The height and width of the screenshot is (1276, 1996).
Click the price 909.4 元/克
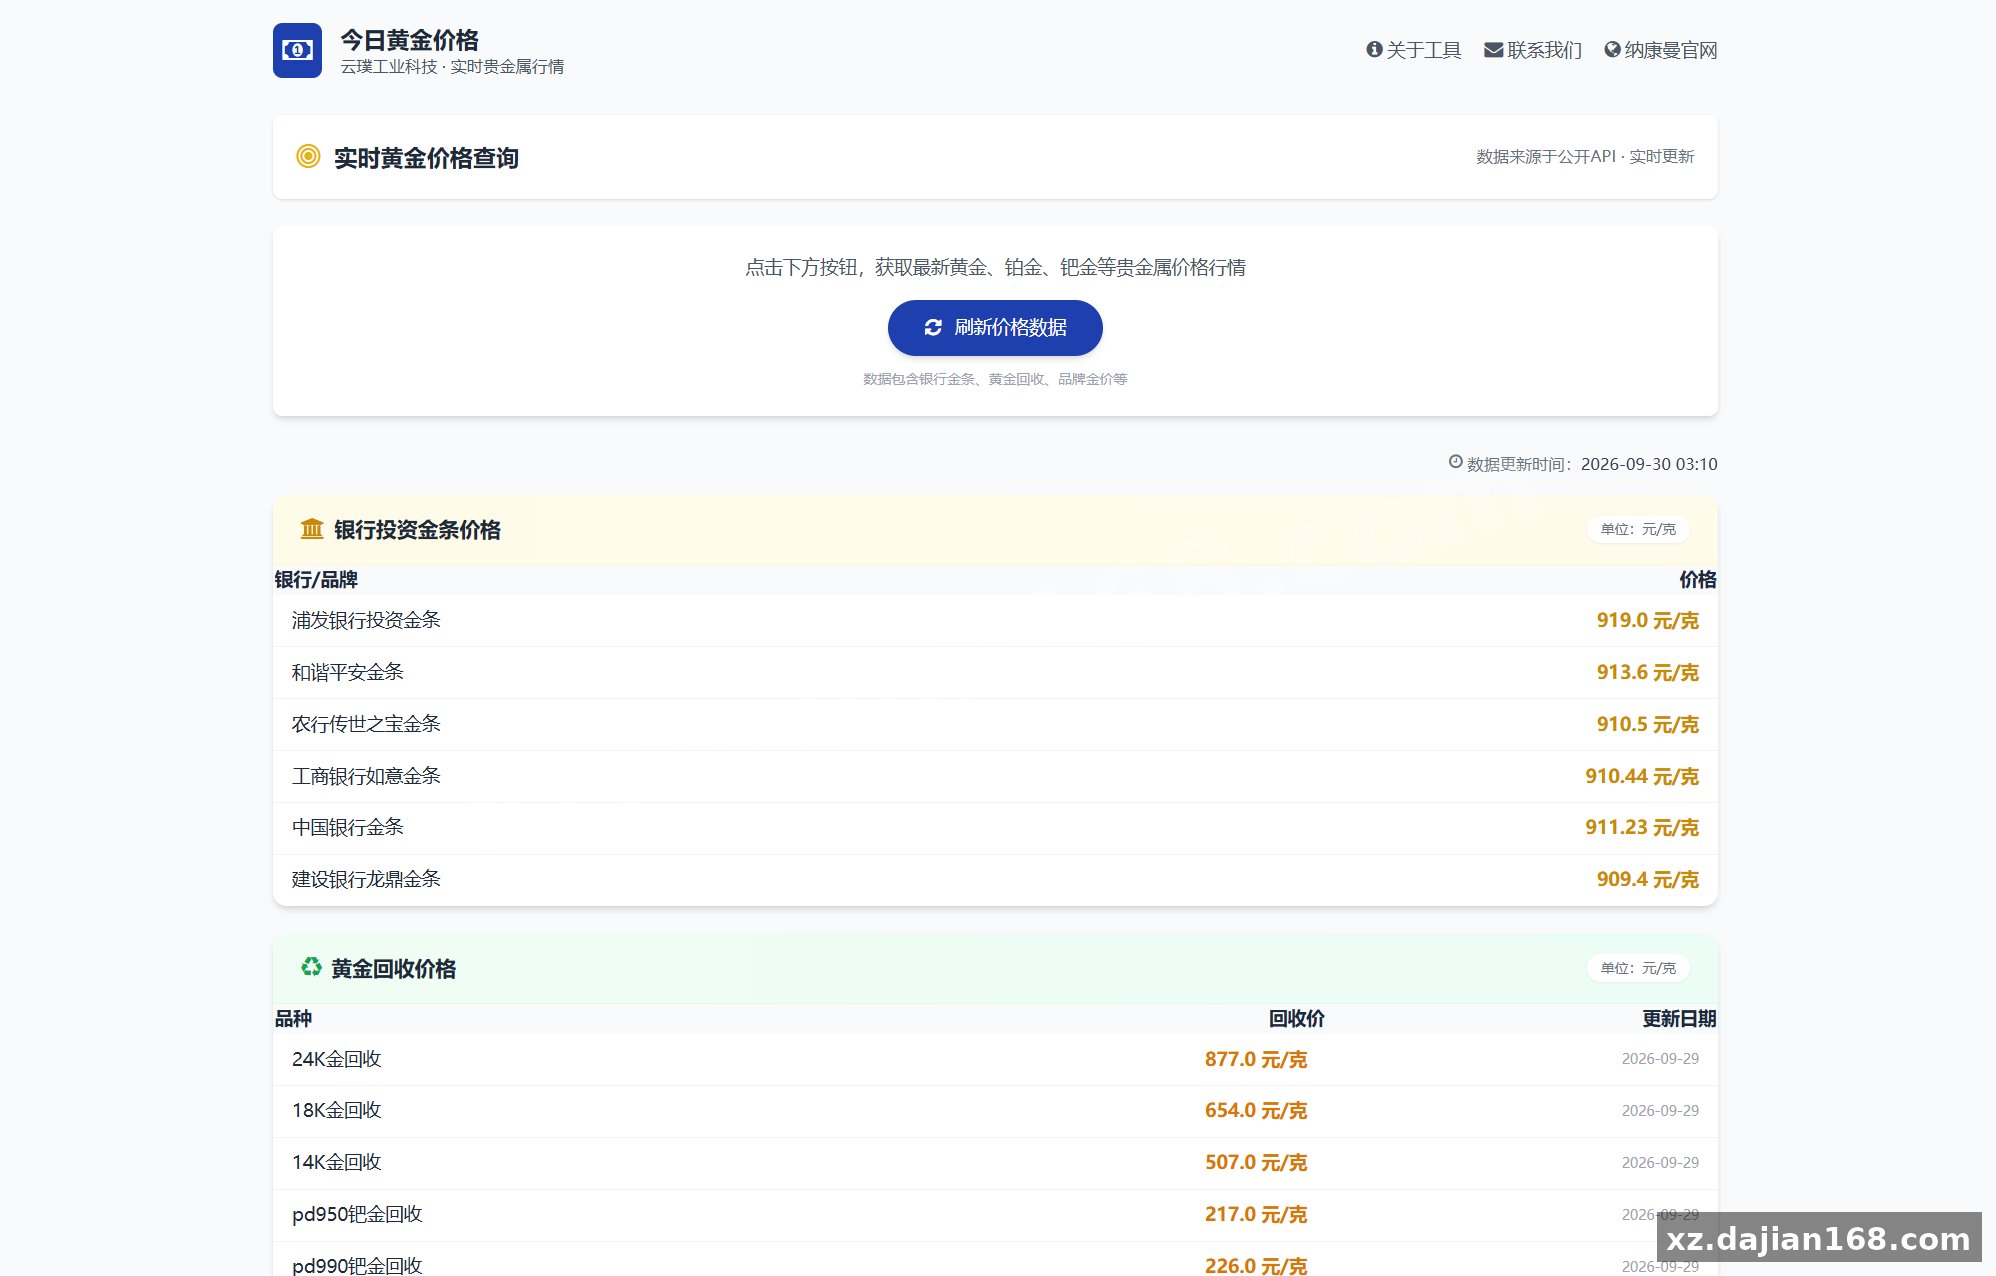1647,880
